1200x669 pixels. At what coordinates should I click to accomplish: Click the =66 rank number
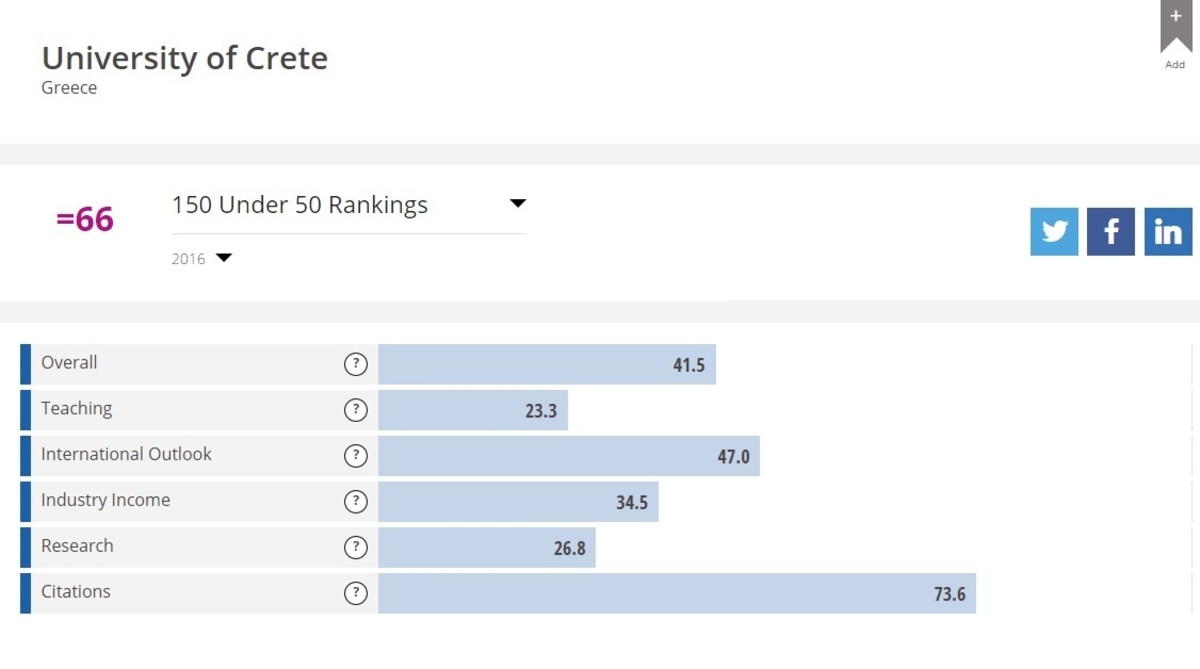[85, 220]
